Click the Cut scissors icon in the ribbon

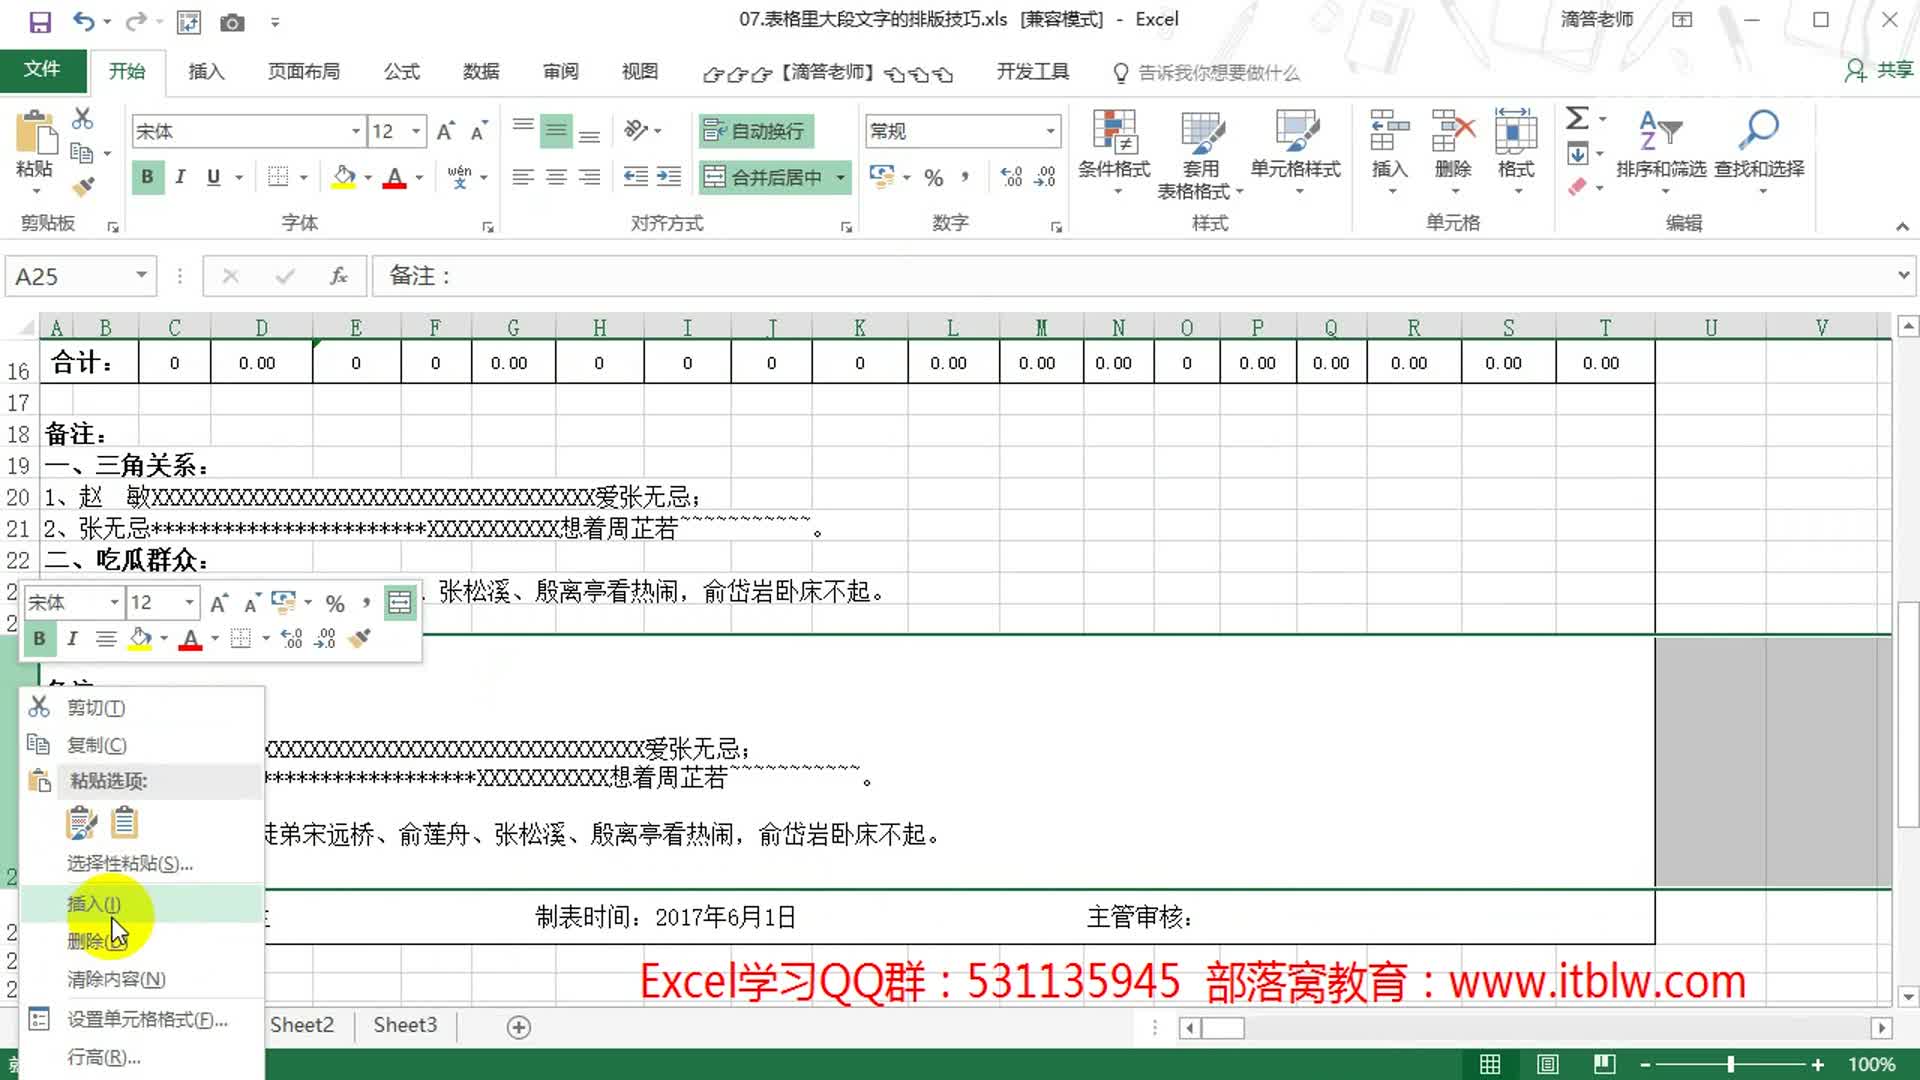[x=82, y=119]
